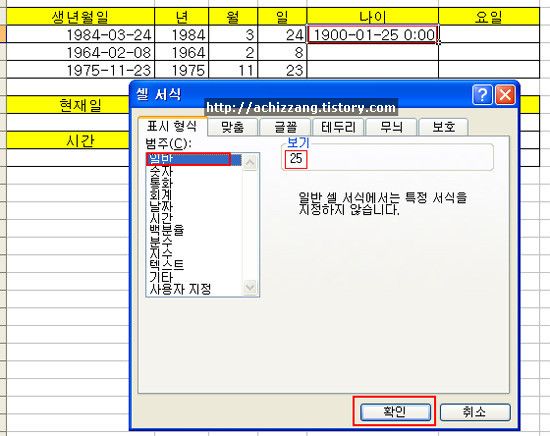Image resolution: width=550 pixels, height=436 pixels.
Task: Select month cell with value 11
Action: pyautogui.click(x=233, y=70)
